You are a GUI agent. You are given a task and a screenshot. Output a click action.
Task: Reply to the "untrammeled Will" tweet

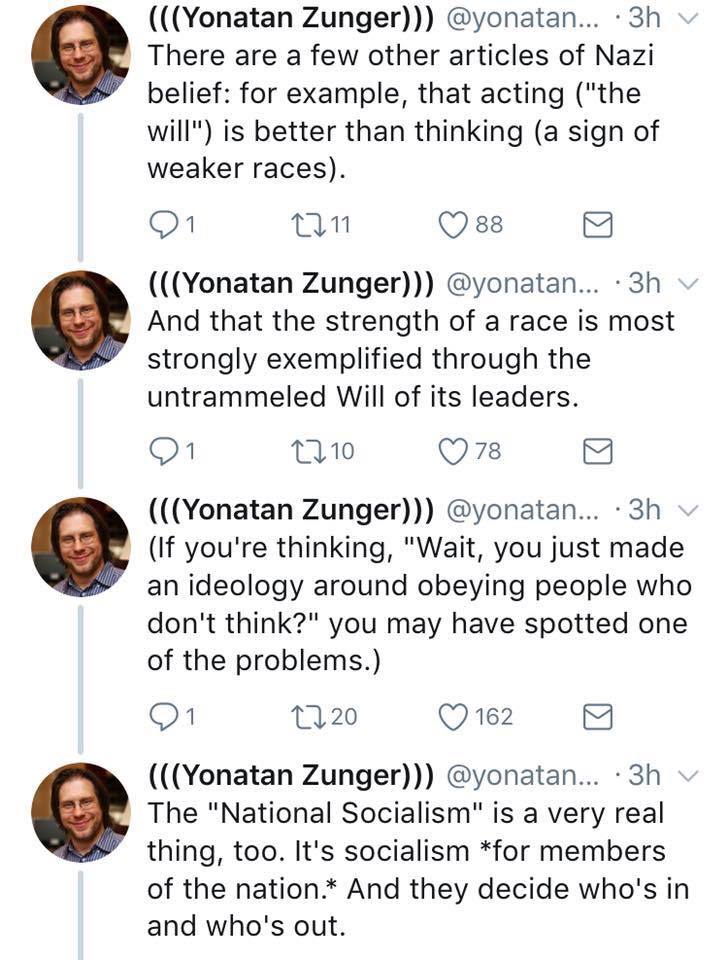pos(160,452)
